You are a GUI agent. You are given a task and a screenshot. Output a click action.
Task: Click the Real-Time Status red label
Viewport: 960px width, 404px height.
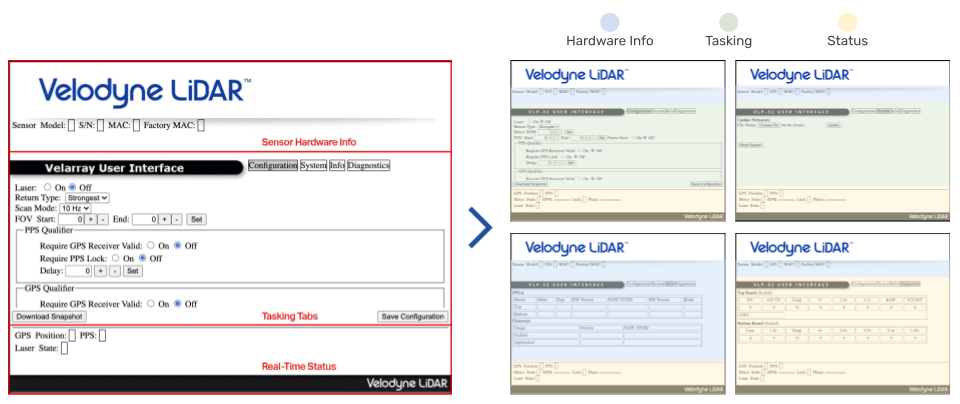click(x=299, y=367)
